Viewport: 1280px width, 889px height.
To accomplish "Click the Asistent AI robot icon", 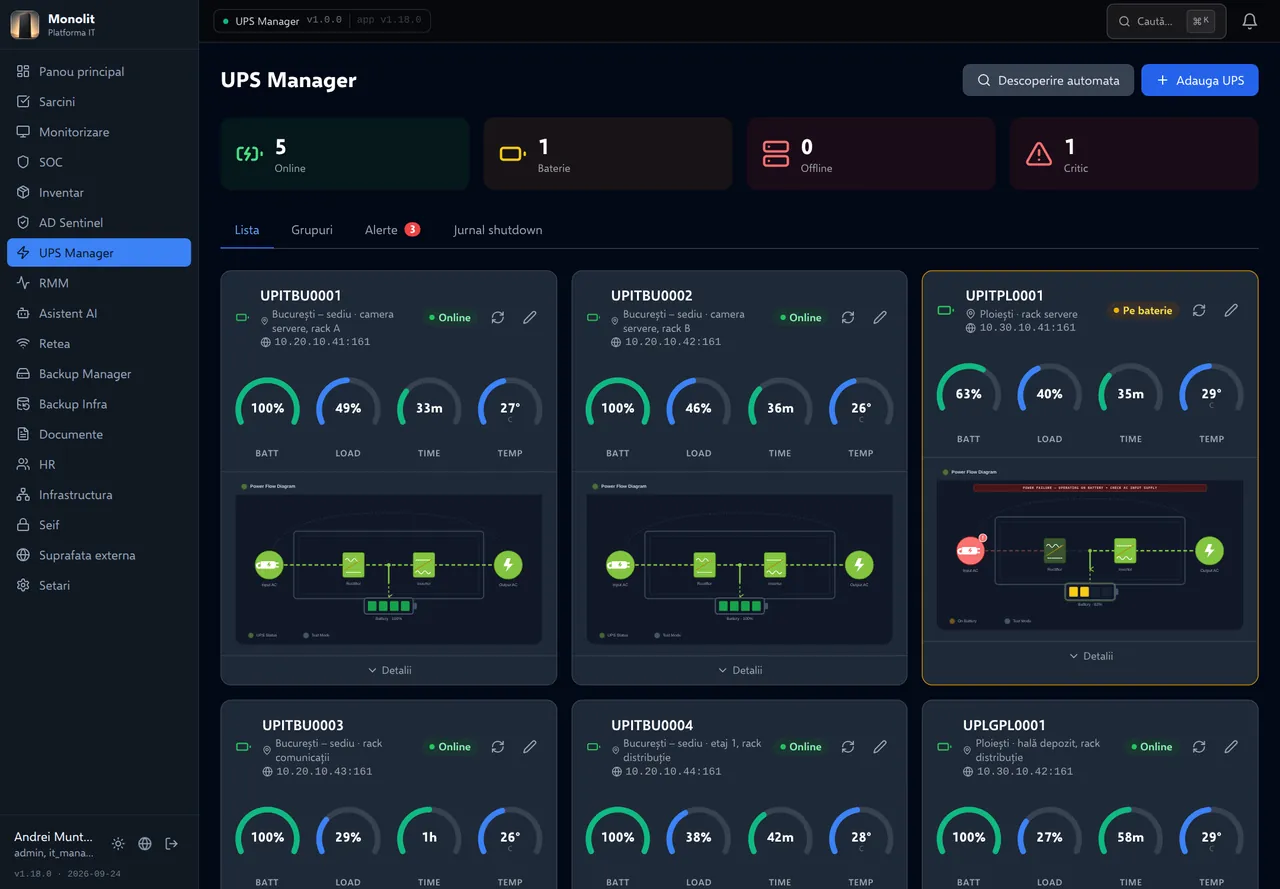I will [x=23, y=313].
